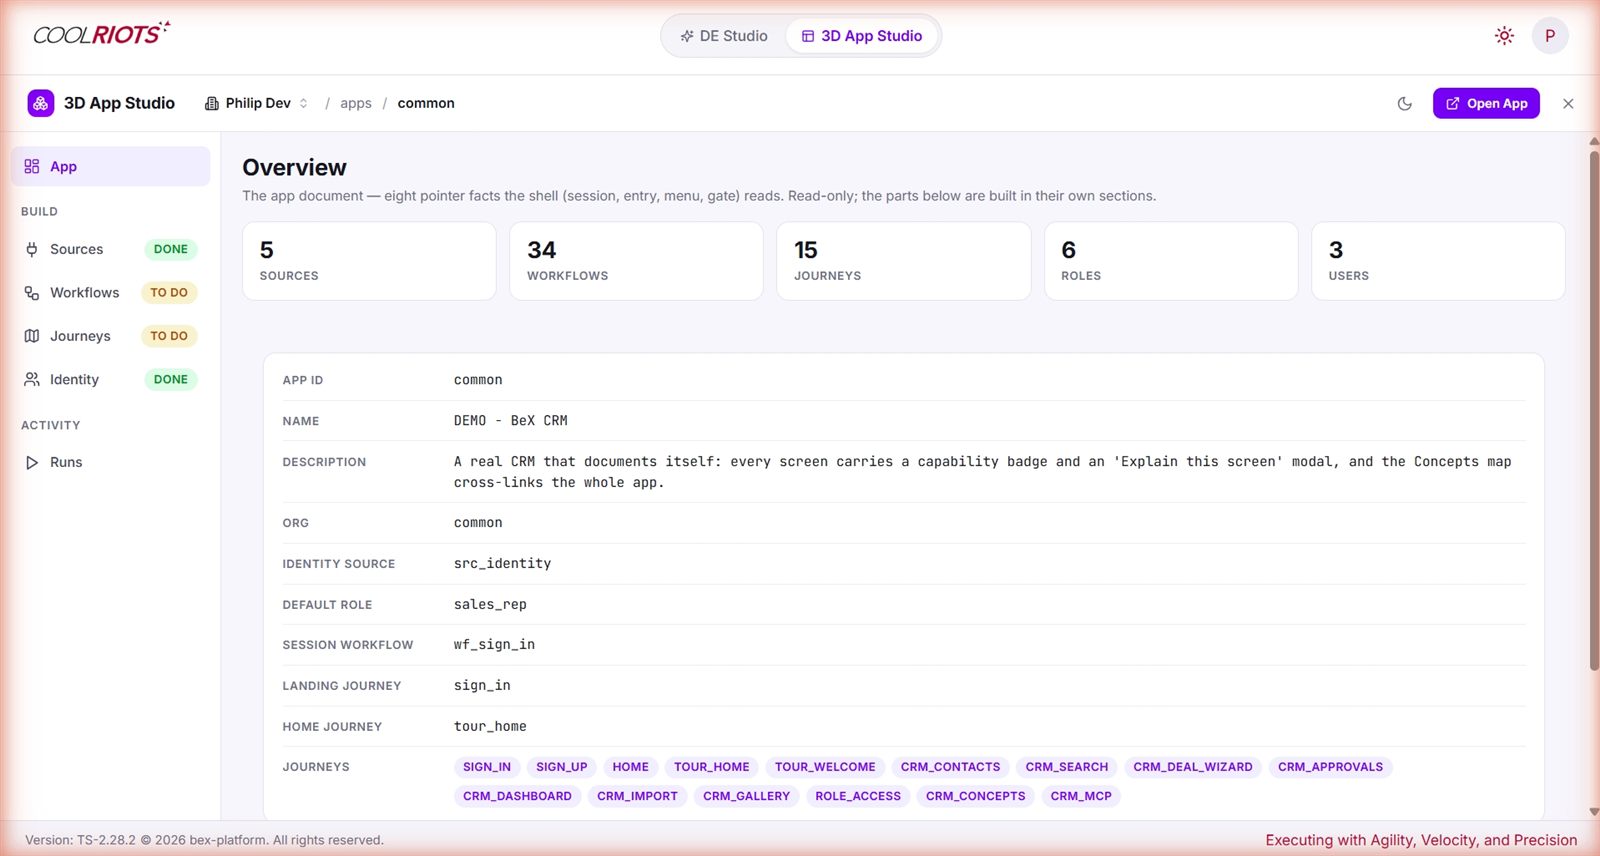Click the scrollbar down arrow
1600x856 pixels.
click(x=1594, y=812)
